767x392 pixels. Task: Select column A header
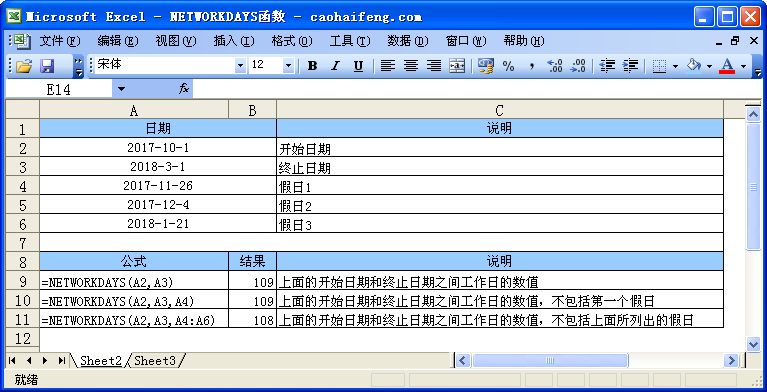pos(134,111)
